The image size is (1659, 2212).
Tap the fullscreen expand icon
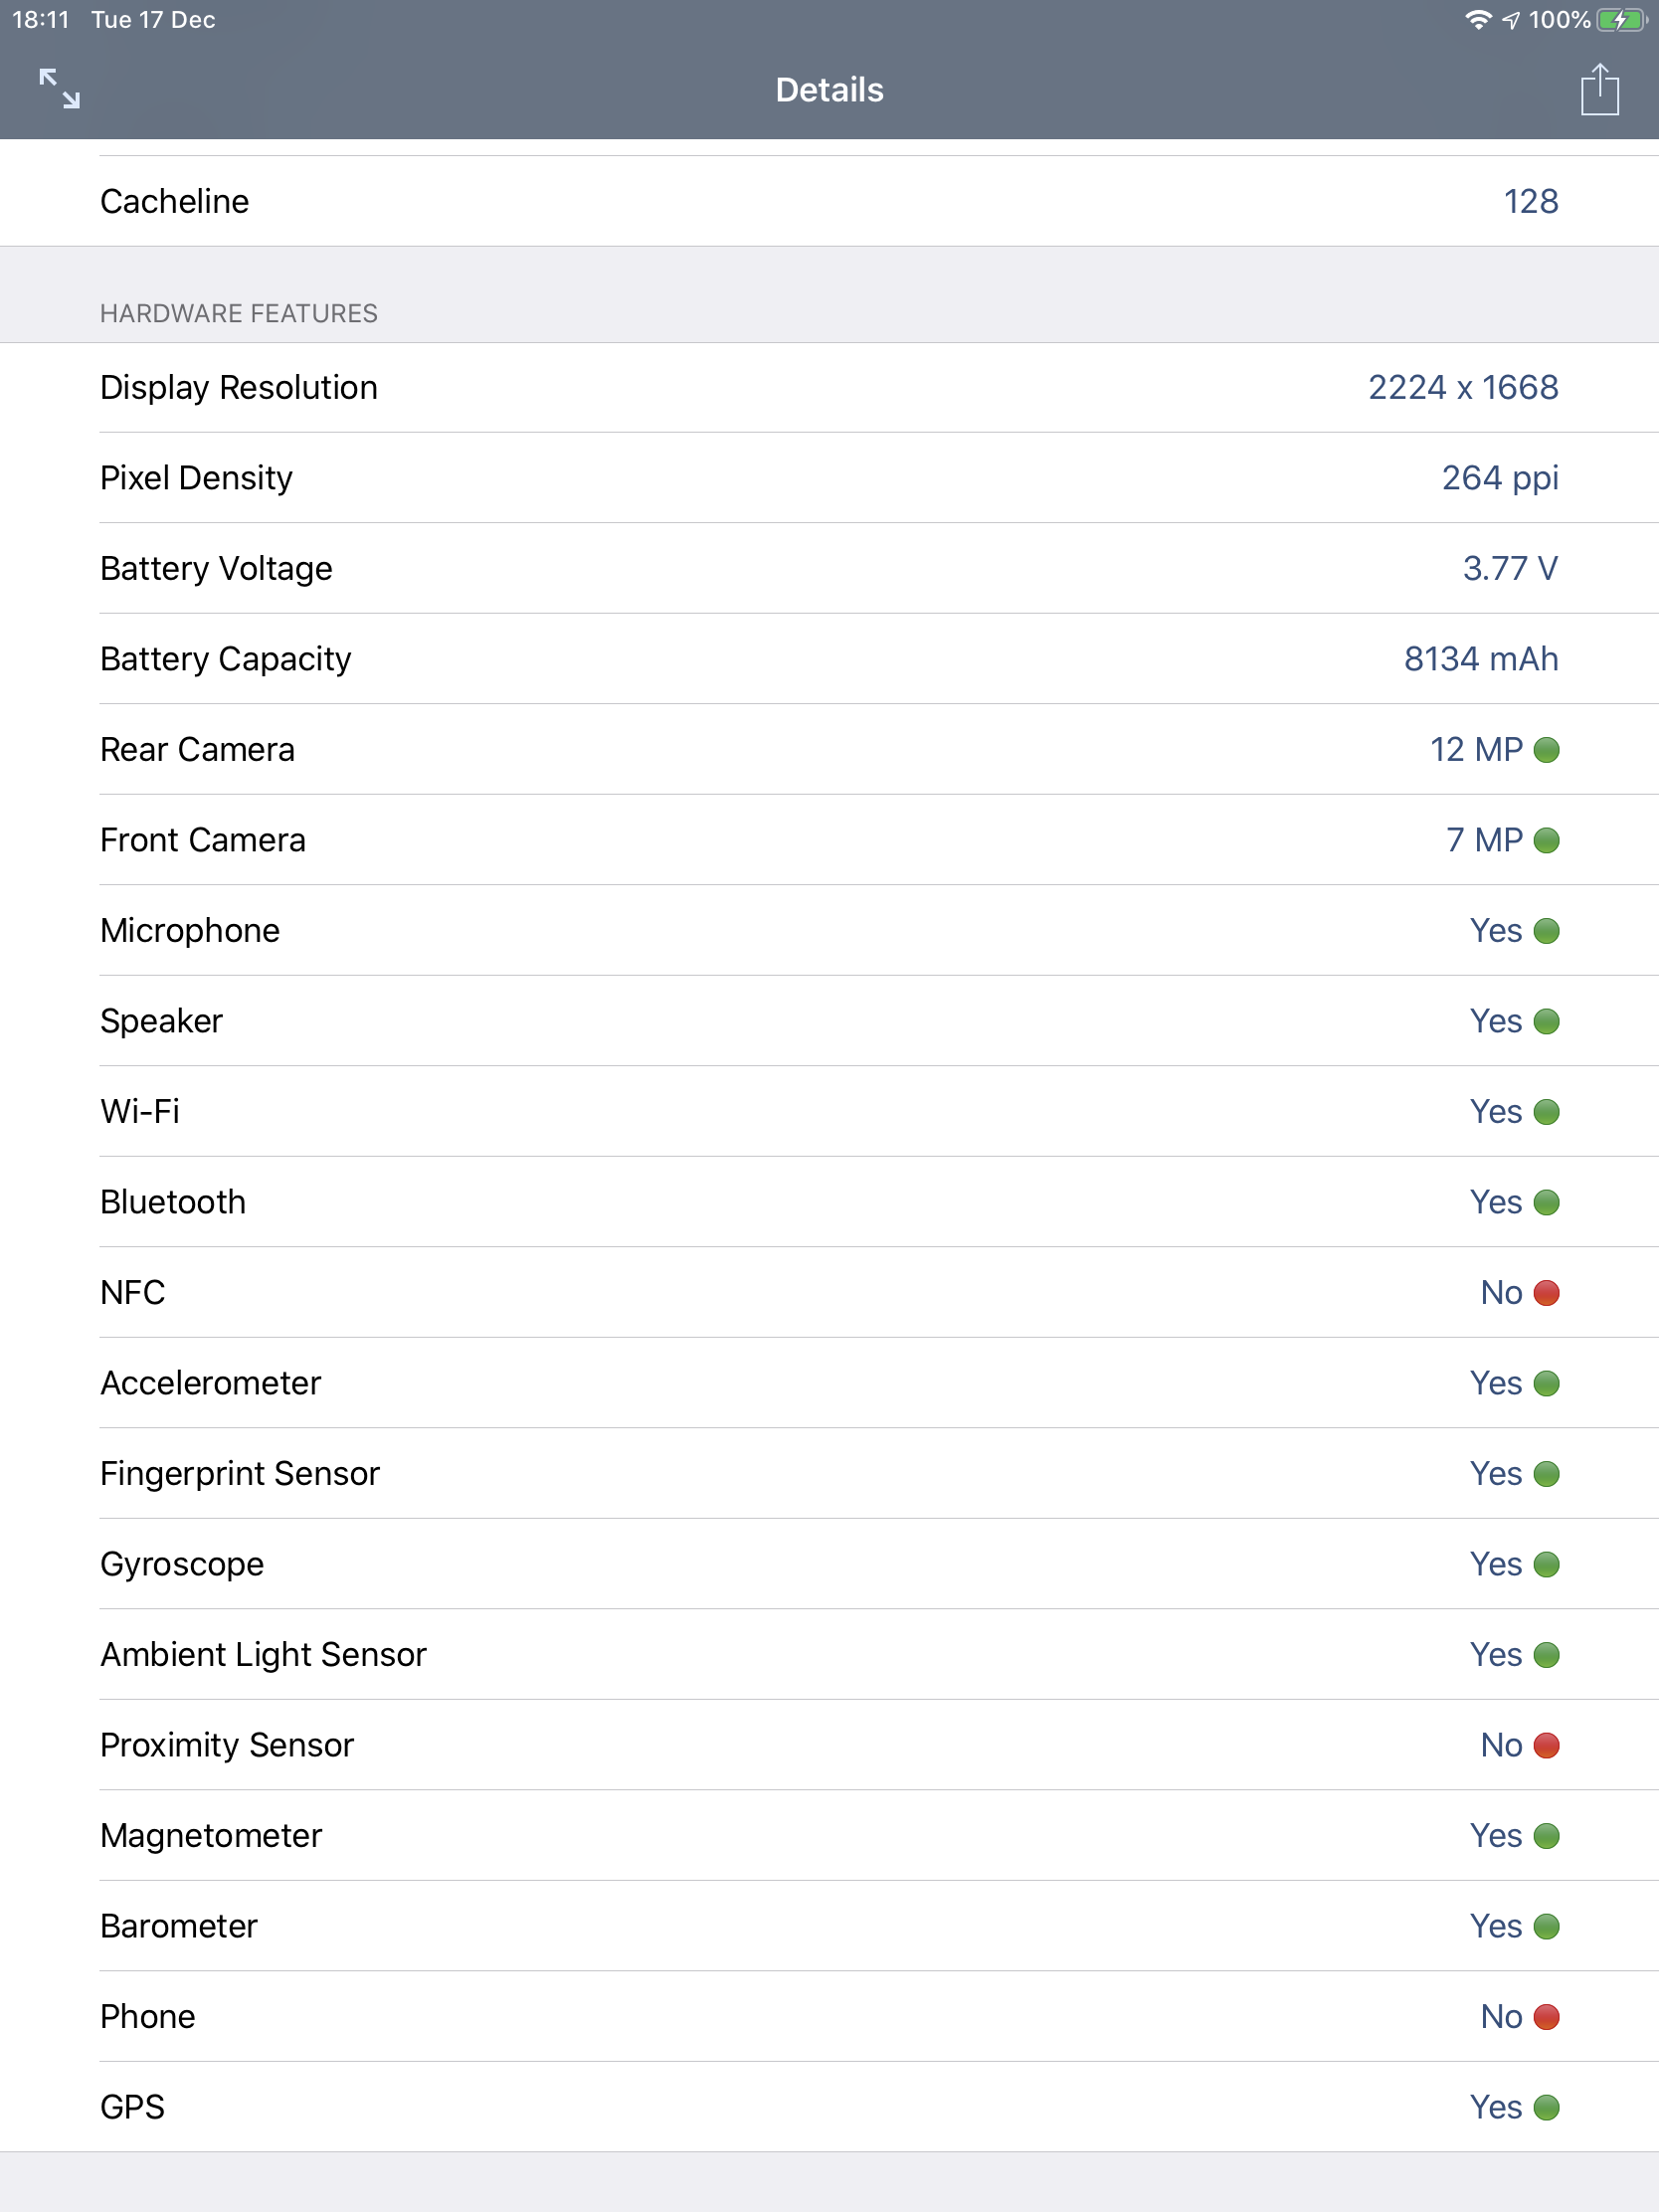pos(59,89)
